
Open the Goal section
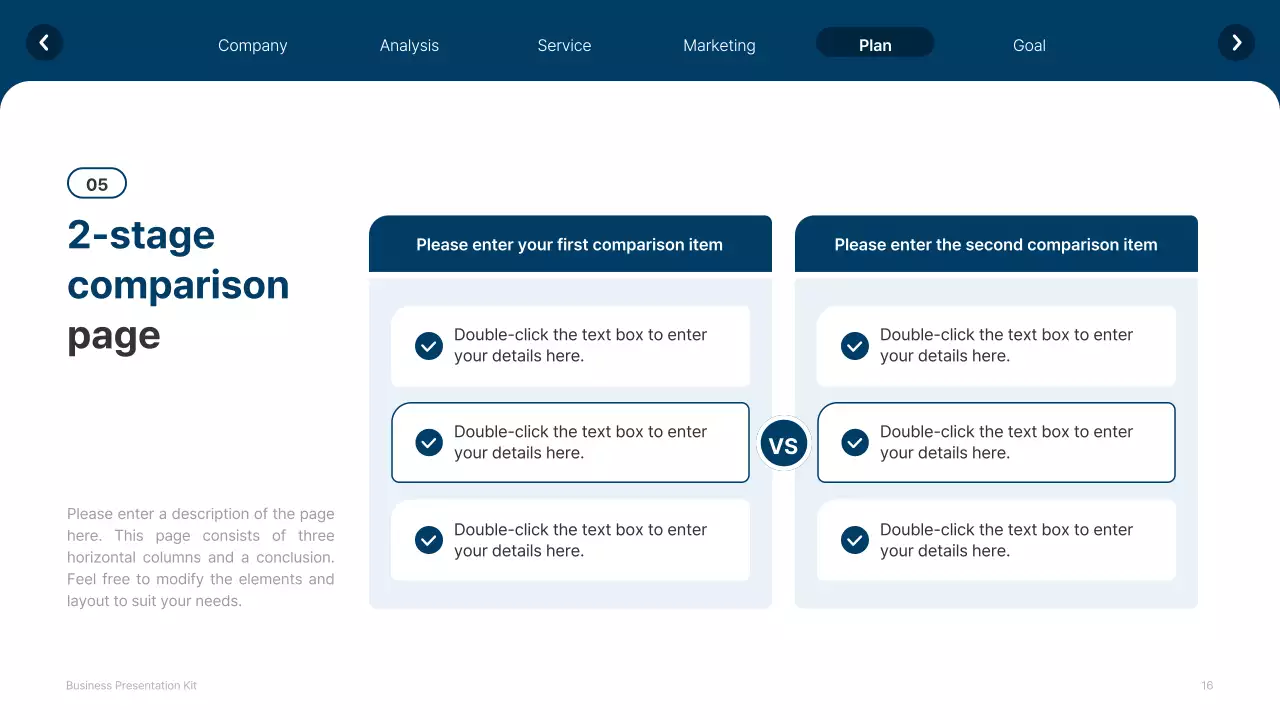click(1029, 45)
